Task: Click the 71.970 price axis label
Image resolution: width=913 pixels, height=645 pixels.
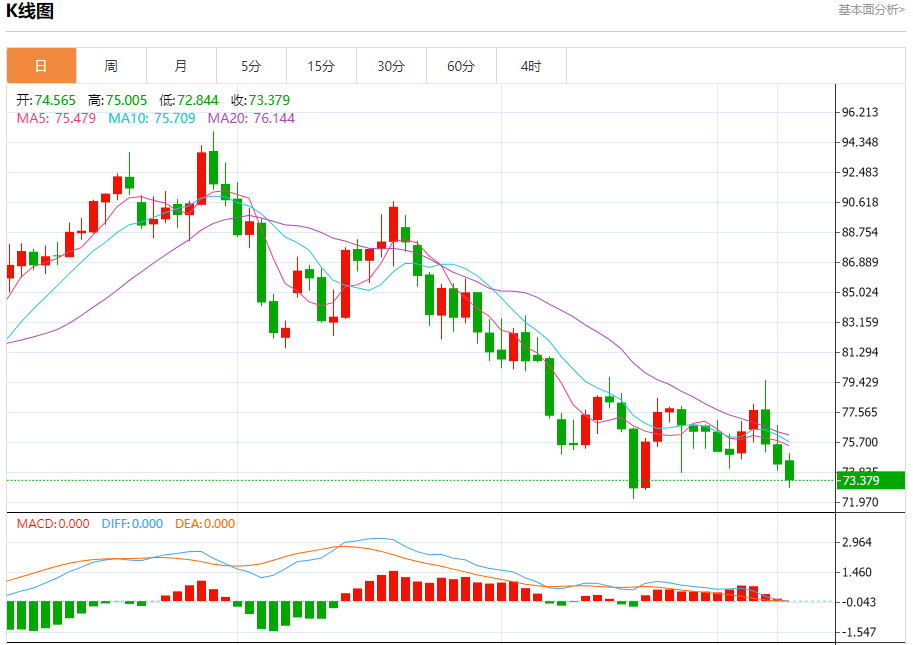Action: 860,502
